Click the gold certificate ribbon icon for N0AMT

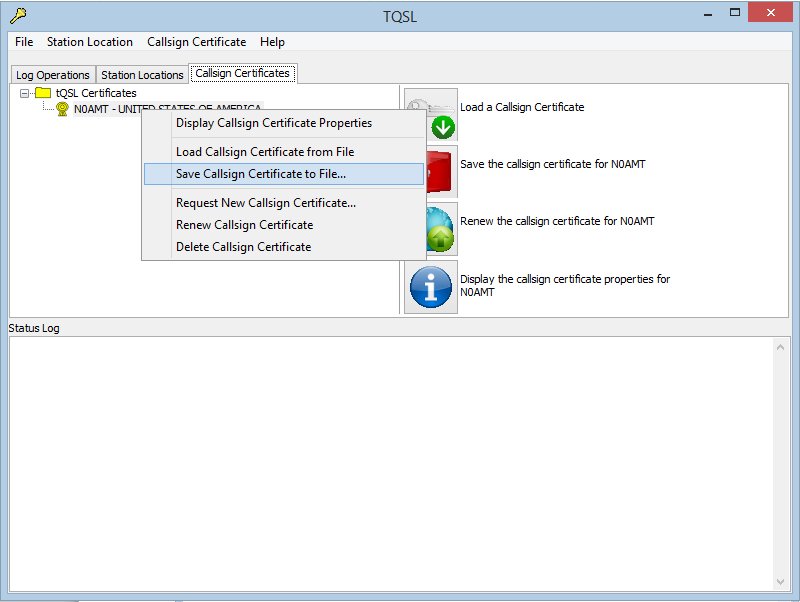(x=62, y=109)
